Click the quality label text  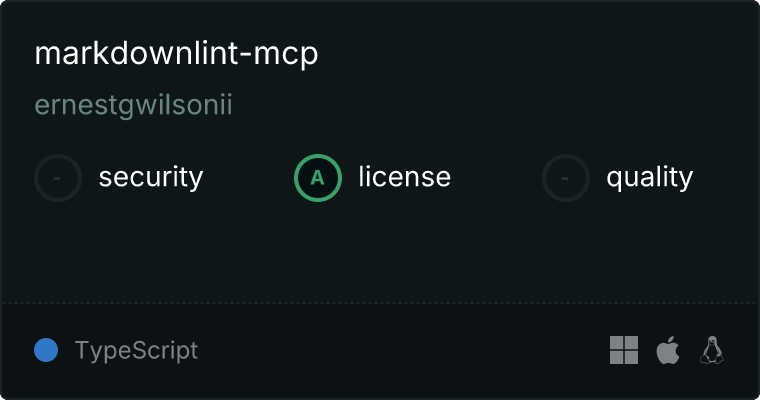pos(649,177)
